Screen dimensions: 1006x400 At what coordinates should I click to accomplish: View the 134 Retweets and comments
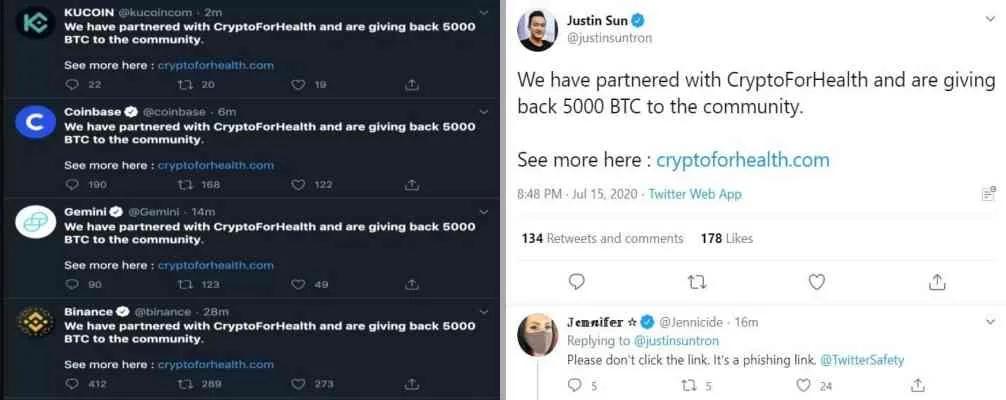pos(602,238)
